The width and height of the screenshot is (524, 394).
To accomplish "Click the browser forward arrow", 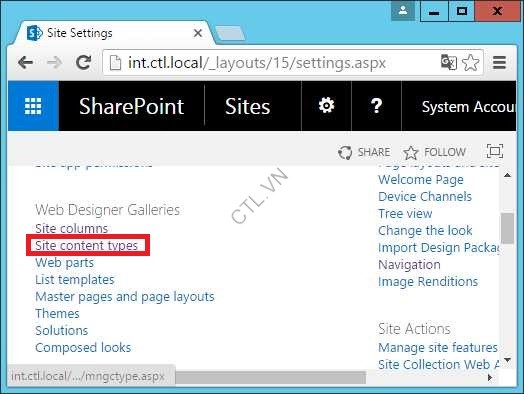I will tap(54, 62).
